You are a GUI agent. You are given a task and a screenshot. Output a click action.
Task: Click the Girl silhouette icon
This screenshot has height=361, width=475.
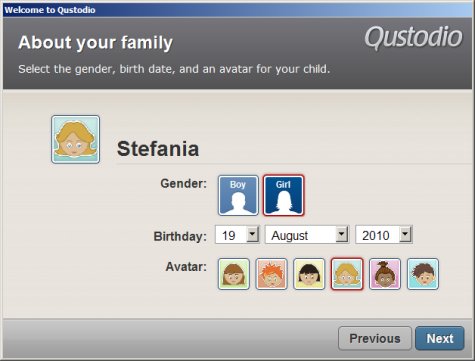(283, 202)
